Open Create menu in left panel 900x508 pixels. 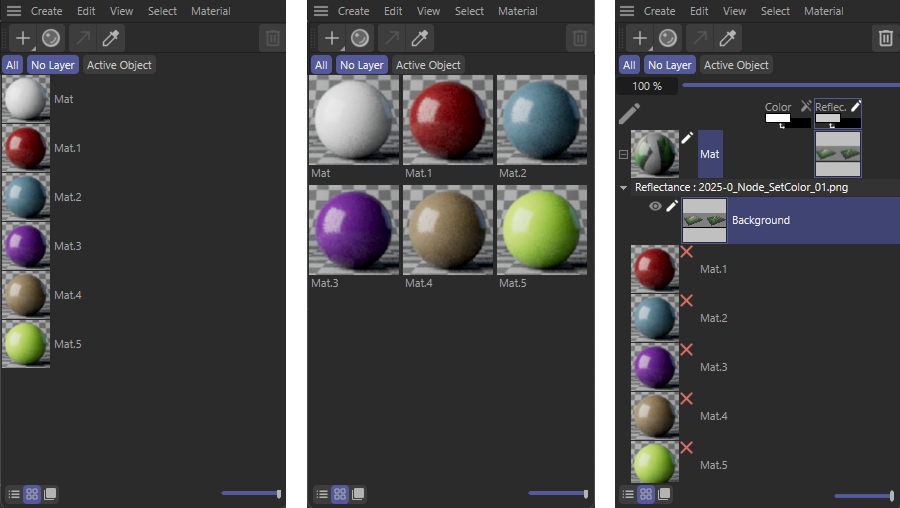pyautogui.click(x=46, y=11)
